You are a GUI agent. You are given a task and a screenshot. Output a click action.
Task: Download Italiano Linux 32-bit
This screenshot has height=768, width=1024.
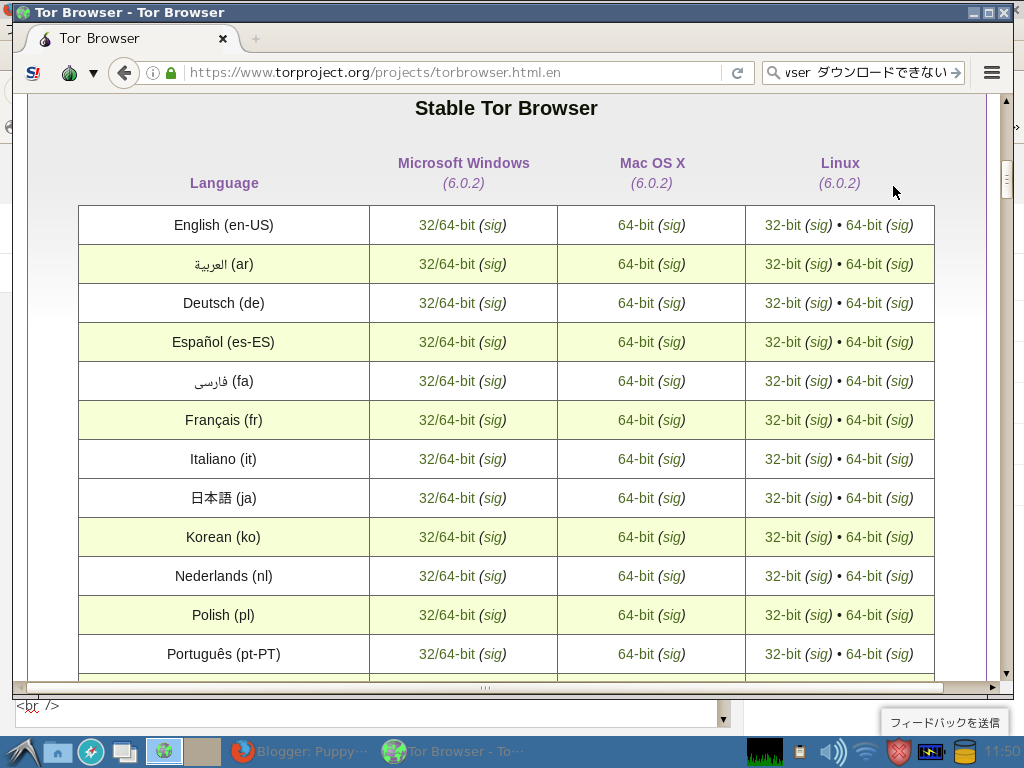tap(782, 459)
